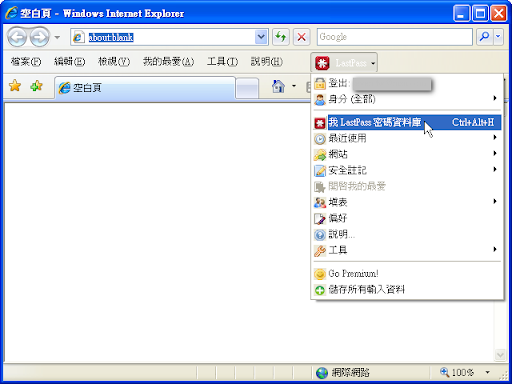Choose the 登出 logout menu item

407,83
